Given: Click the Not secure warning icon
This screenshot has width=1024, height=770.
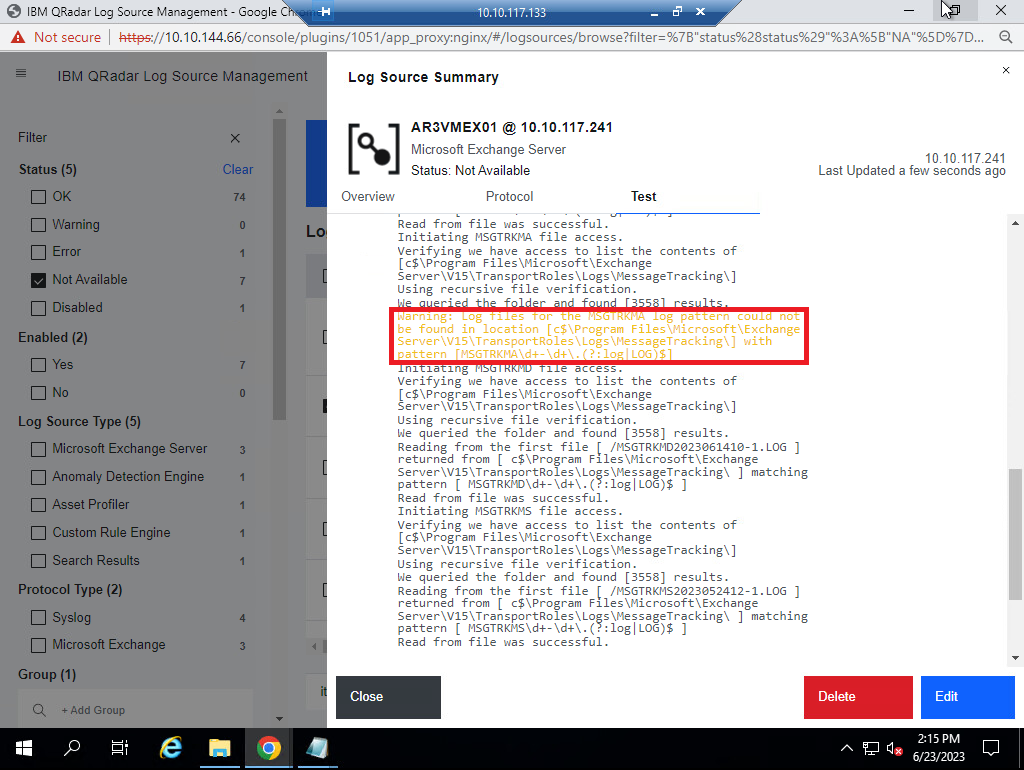Looking at the screenshot, I should pos(18,37).
